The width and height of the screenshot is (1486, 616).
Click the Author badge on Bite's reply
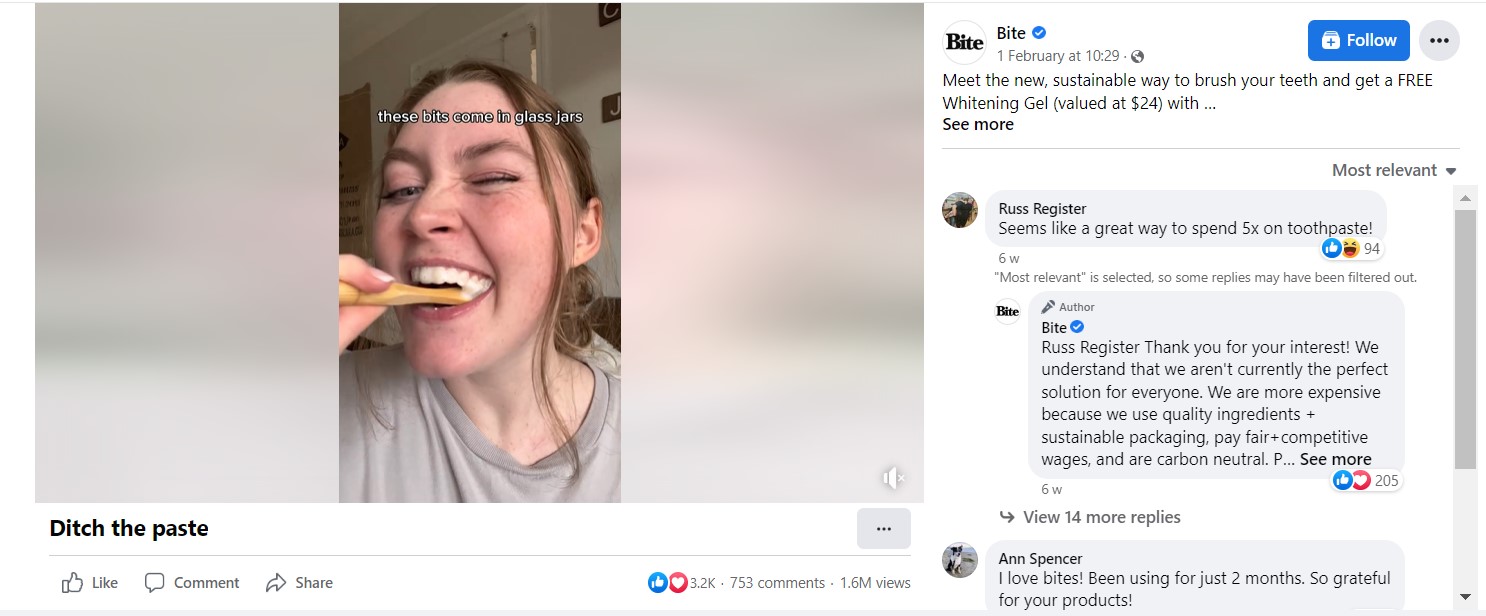pyautogui.click(x=1067, y=307)
